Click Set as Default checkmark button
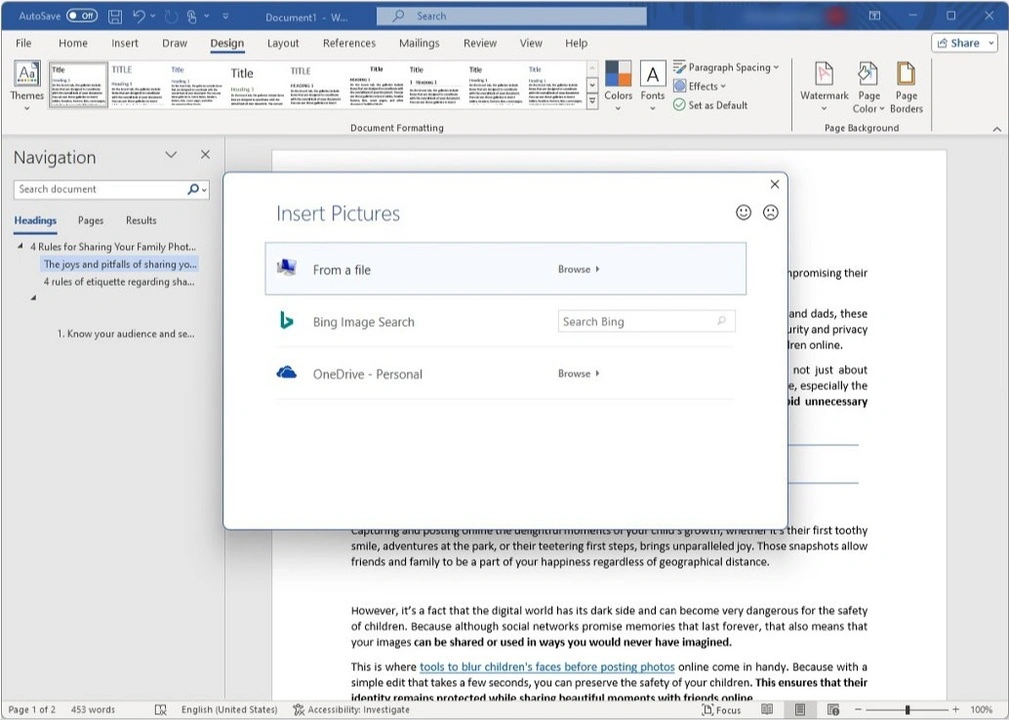The width and height of the screenshot is (1009, 720). click(710, 105)
